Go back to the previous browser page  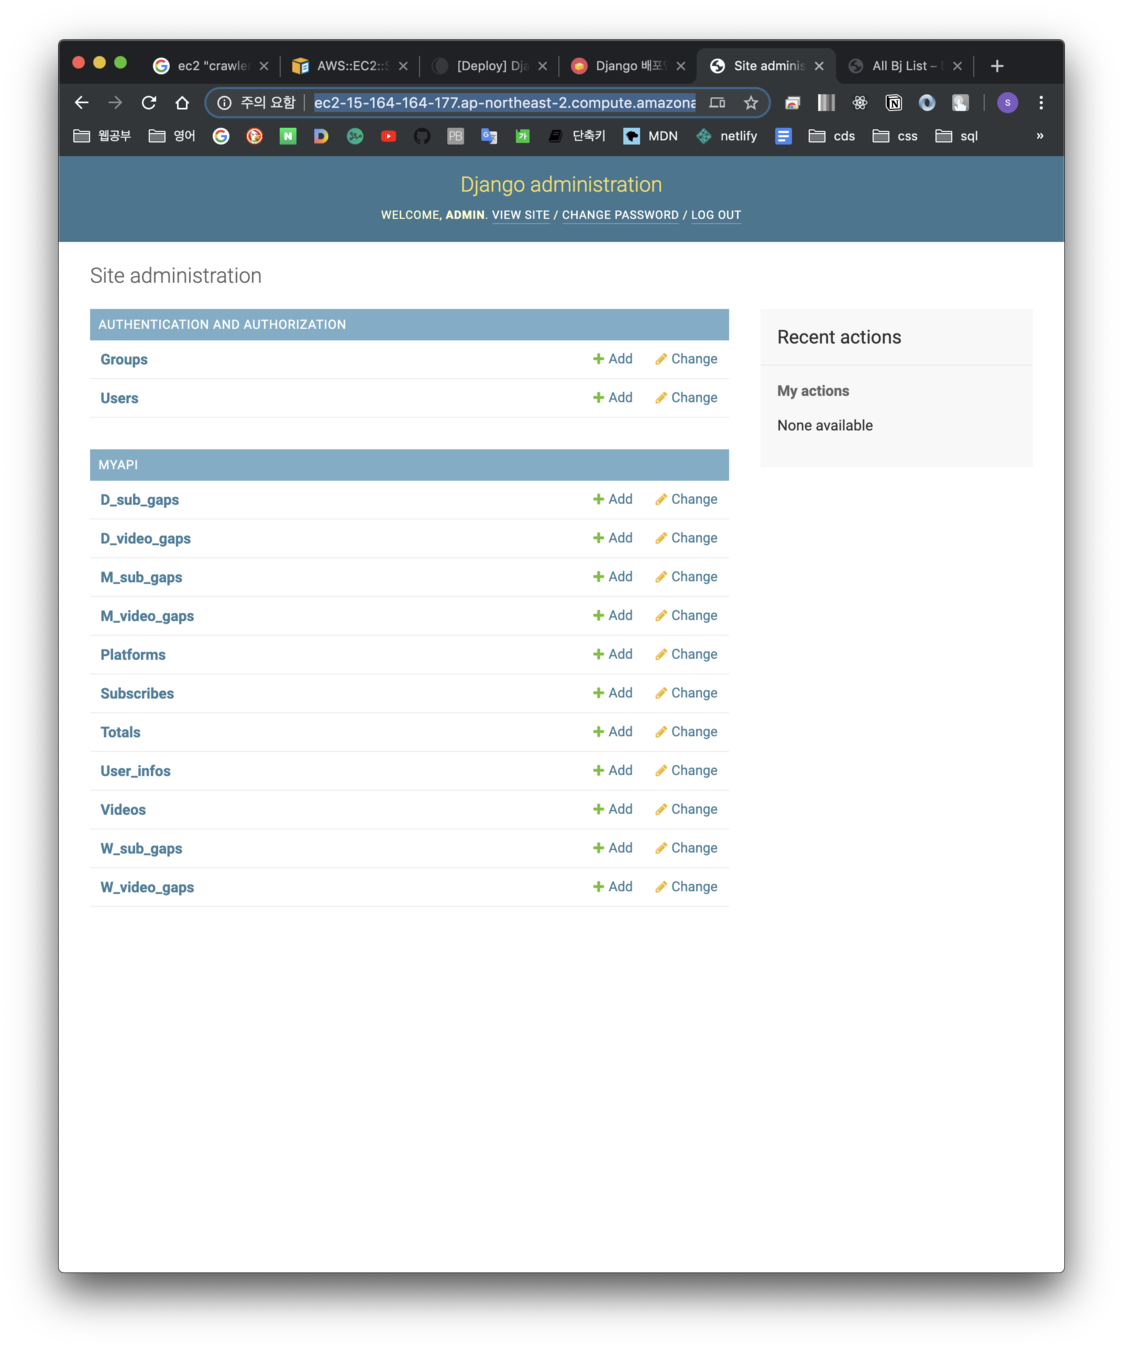[x=82, y=103]
